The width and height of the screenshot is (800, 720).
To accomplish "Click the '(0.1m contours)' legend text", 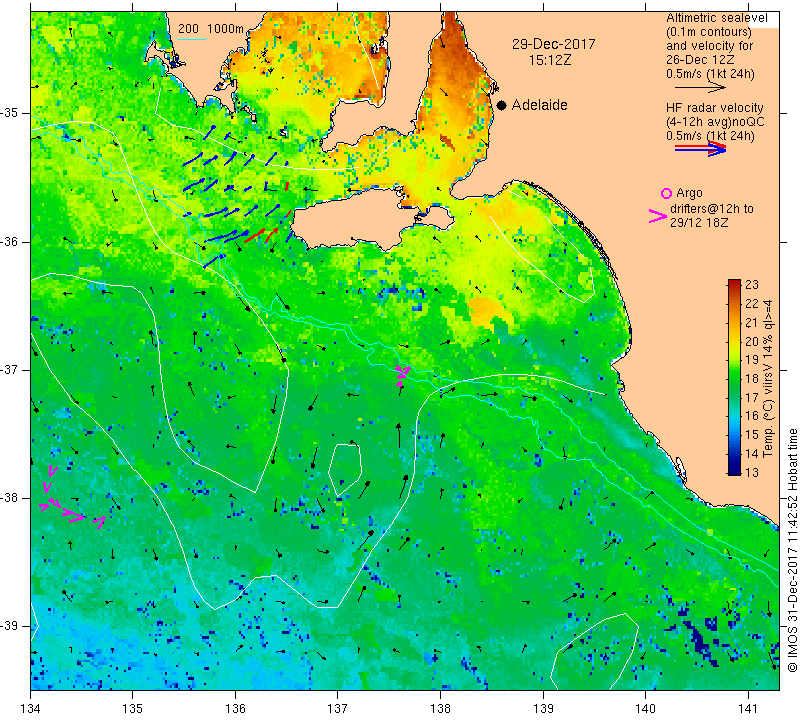I will tap(709, 32).
